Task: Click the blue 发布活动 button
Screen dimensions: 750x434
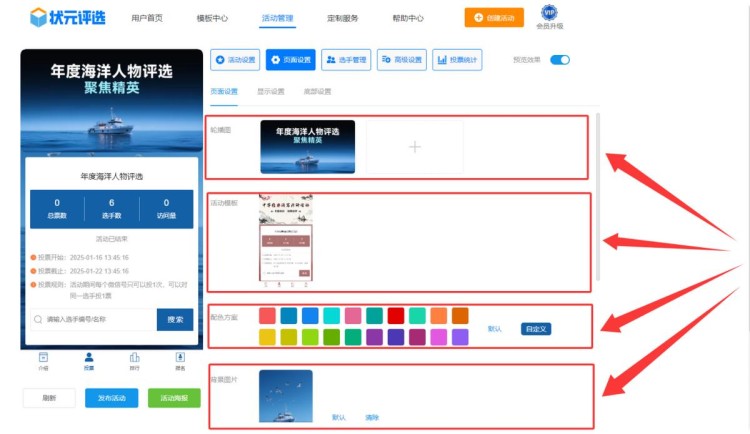Action: click(111, 398)
